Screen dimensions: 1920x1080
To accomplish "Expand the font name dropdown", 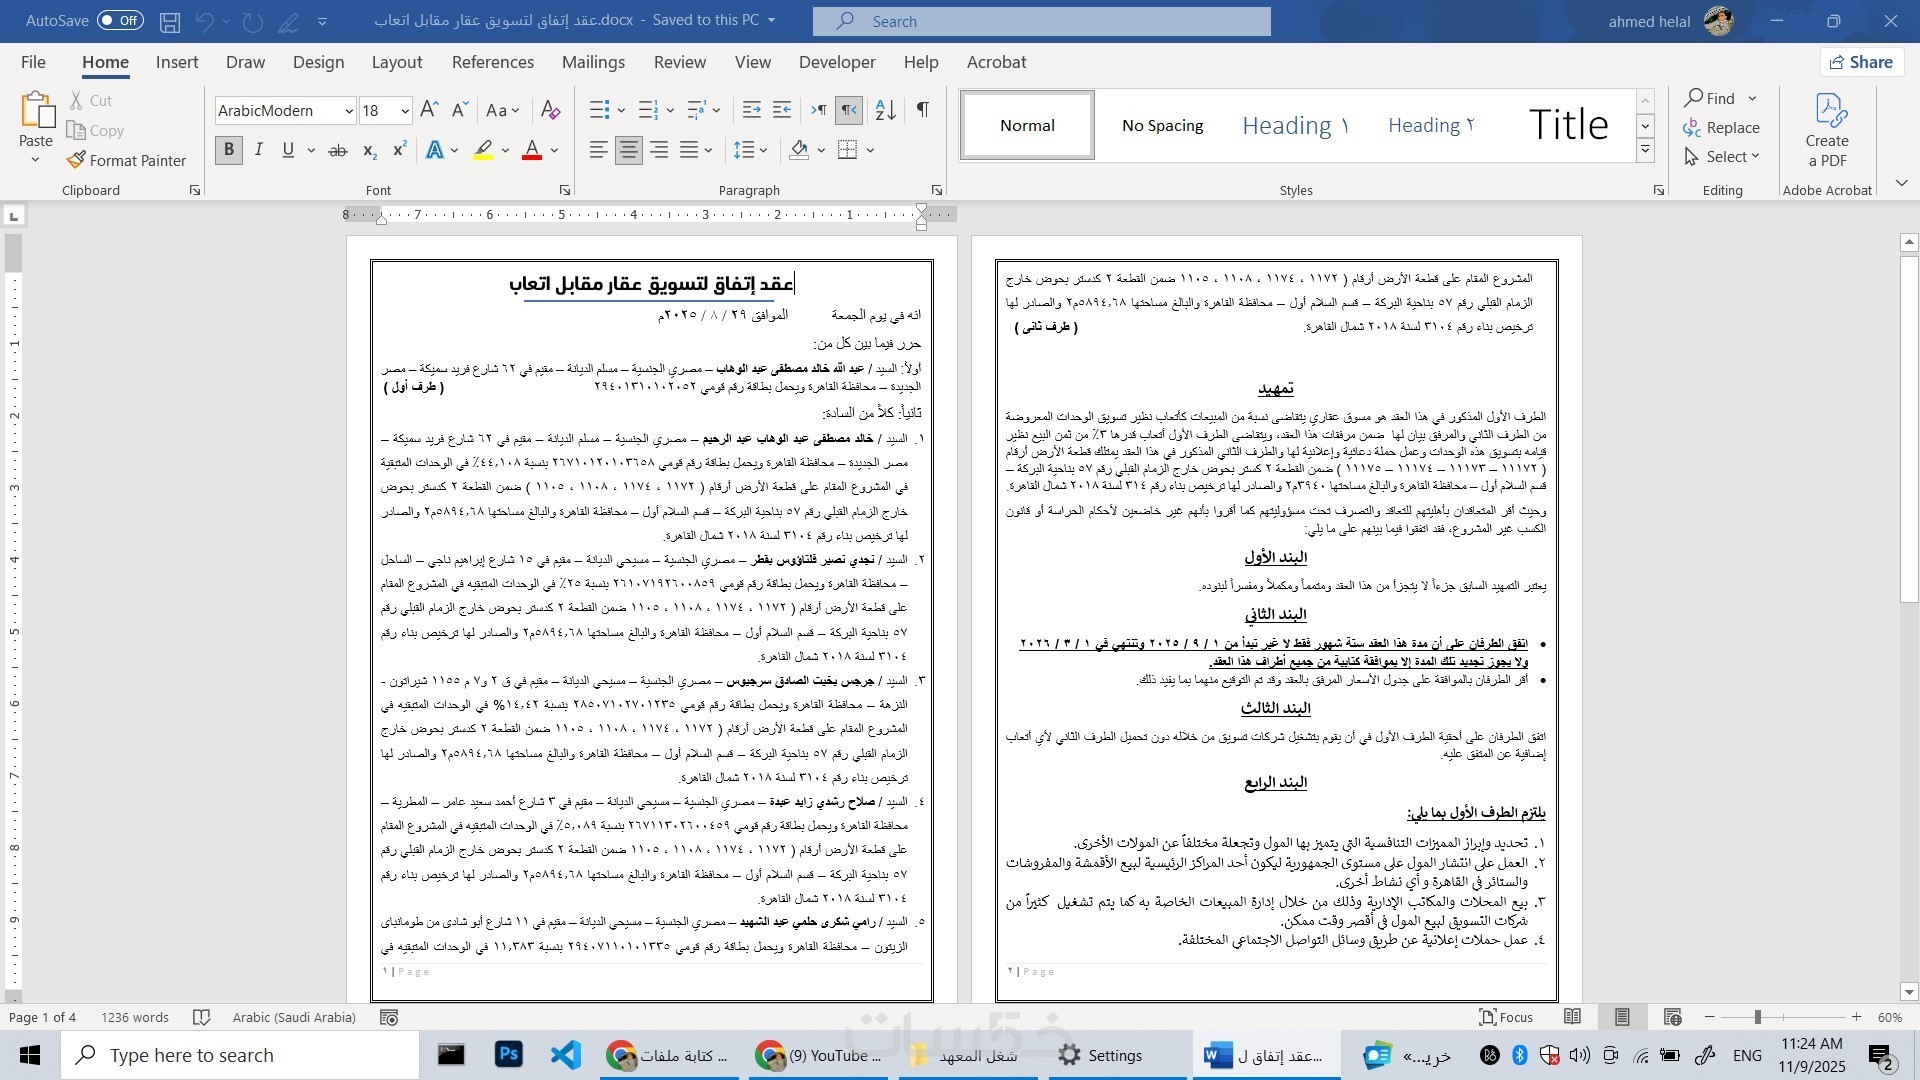I will point(348,111).
